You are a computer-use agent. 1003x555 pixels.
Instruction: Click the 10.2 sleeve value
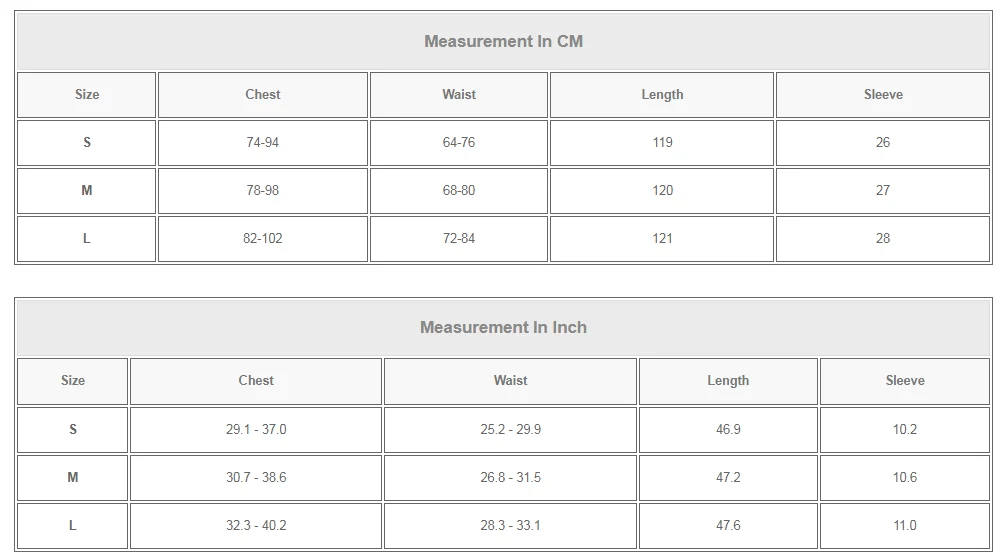pyautogui.click(x=905, y=430)
